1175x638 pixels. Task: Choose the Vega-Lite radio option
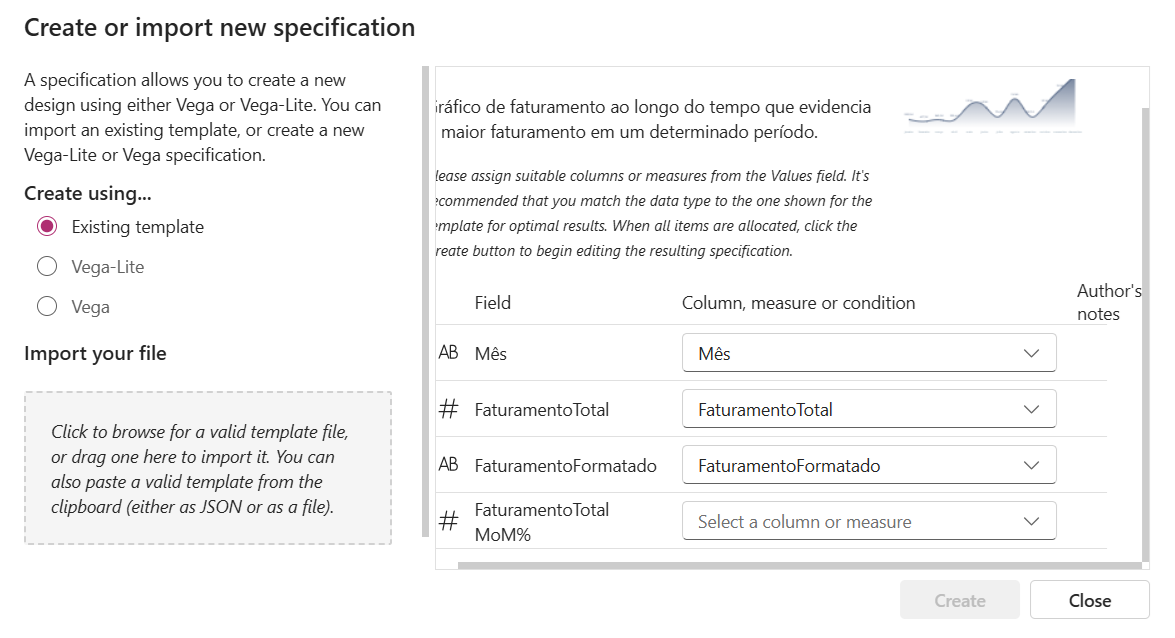coord(47,266)
